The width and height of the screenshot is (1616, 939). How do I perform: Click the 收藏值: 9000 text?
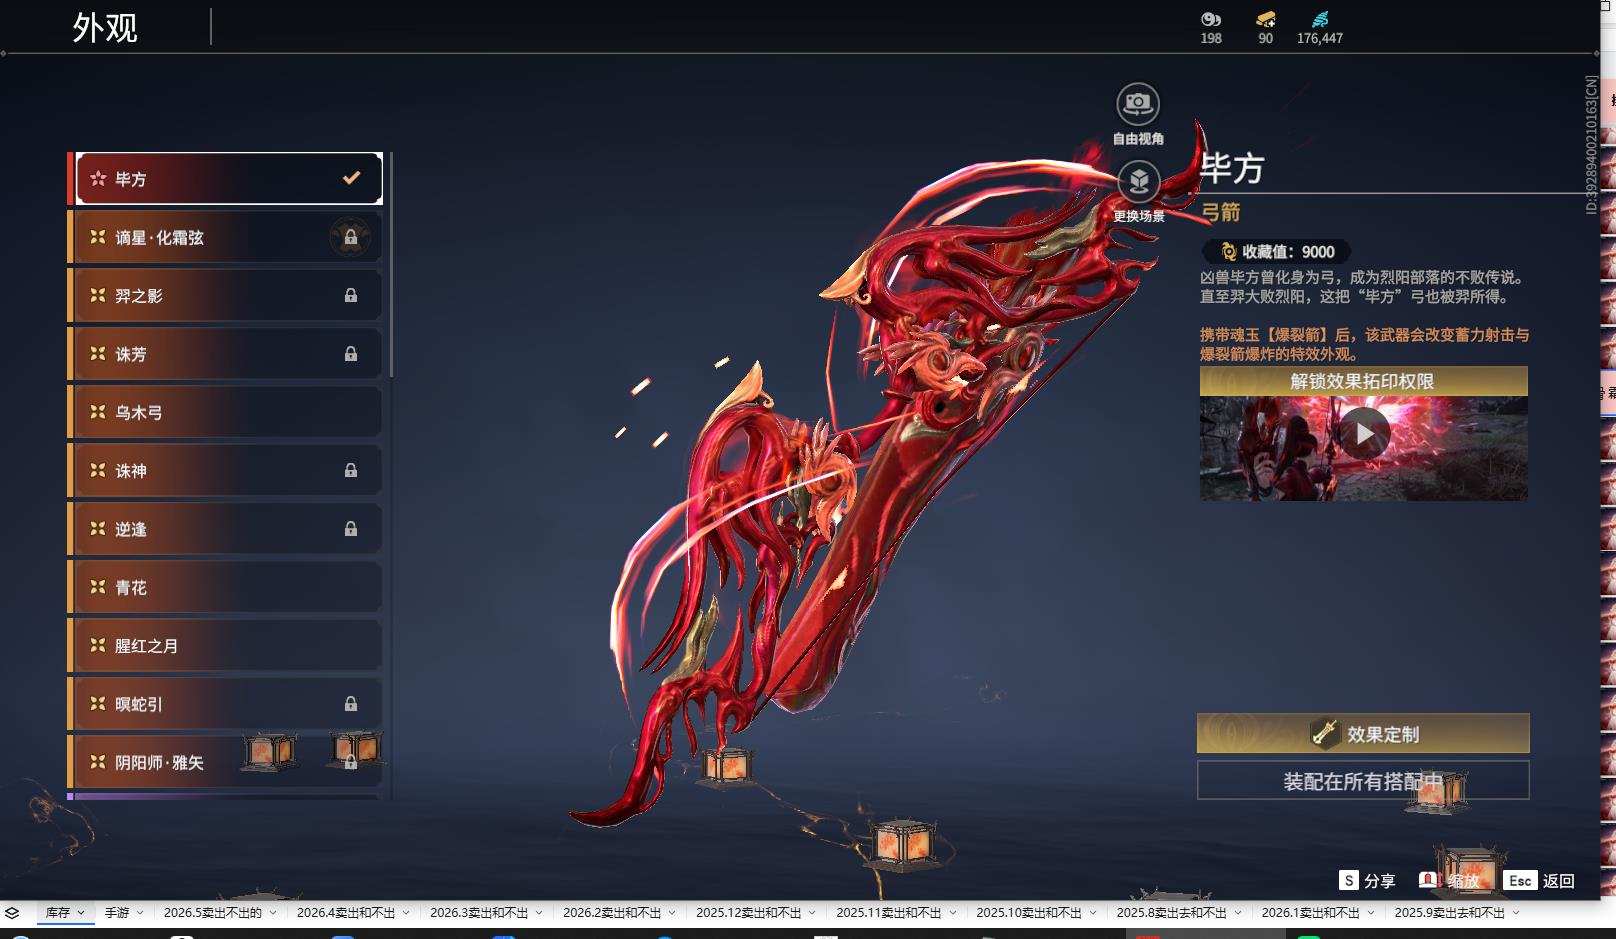1288,252
